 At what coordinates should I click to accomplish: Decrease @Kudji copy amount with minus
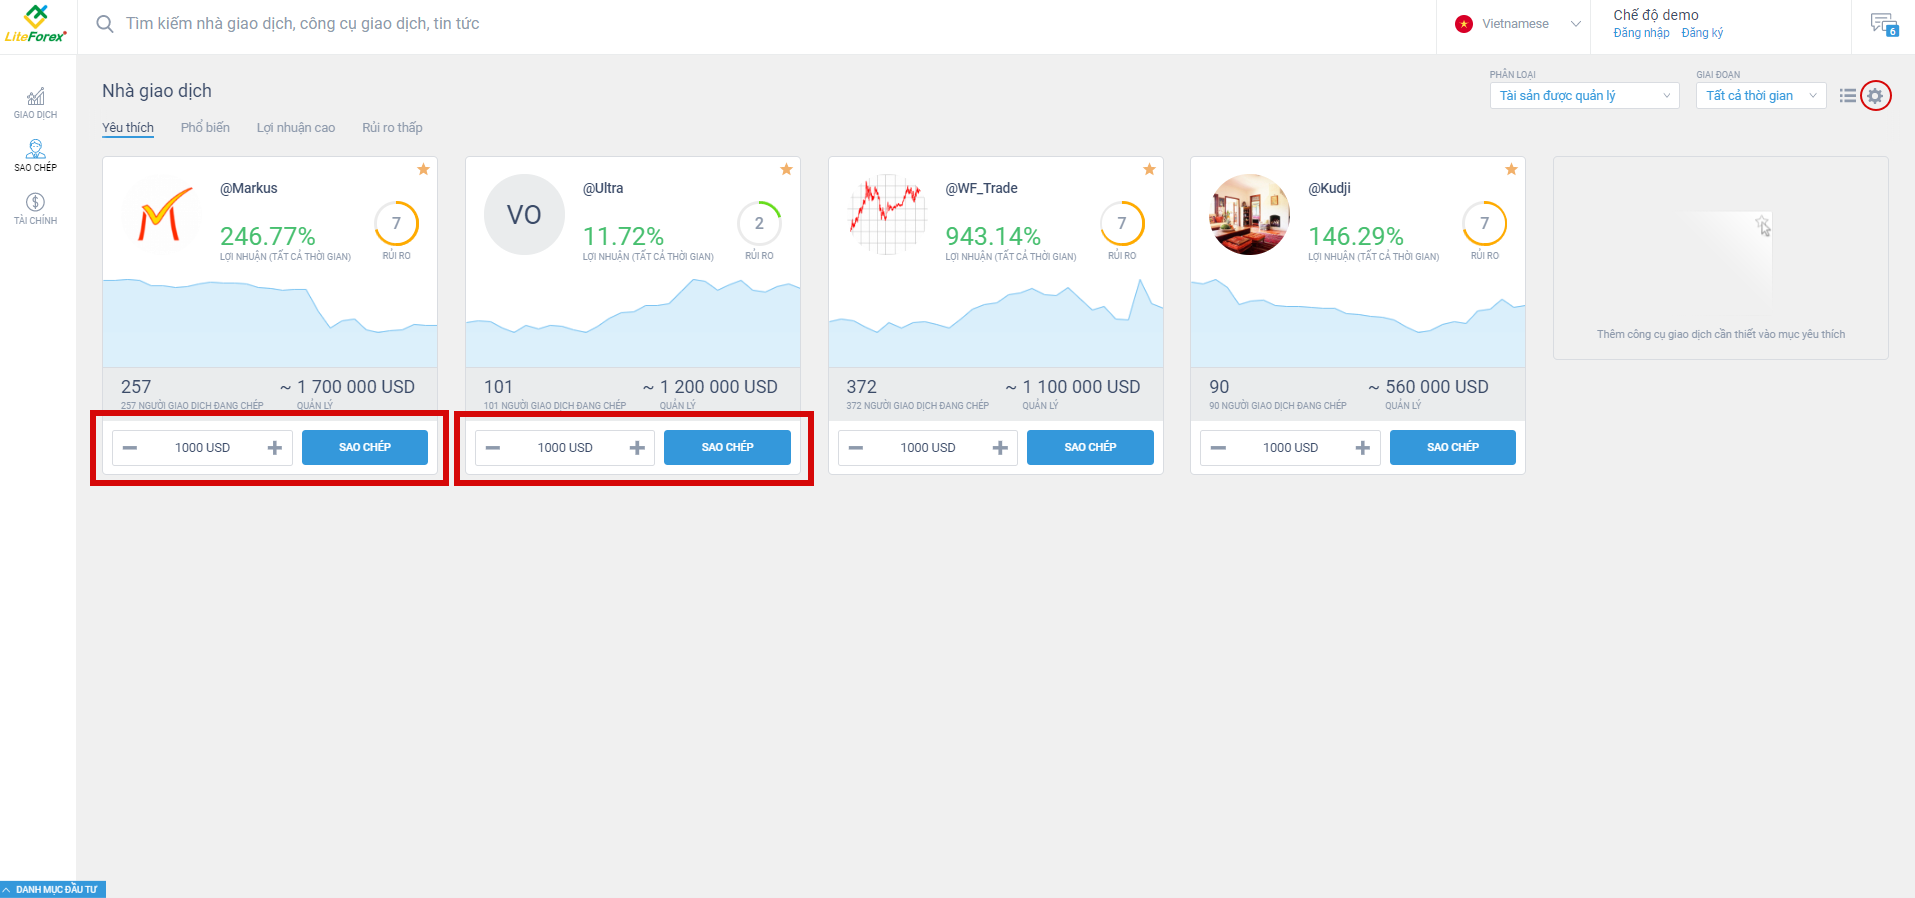coord(1218,448)
